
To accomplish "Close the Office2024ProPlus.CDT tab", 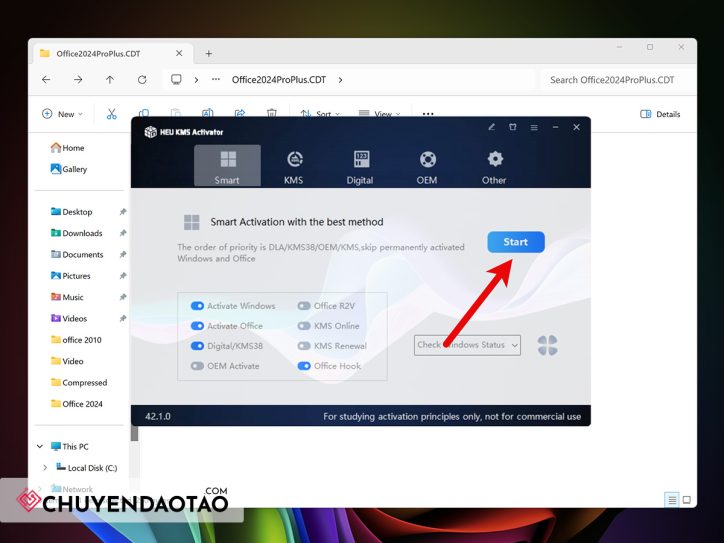I will [179, 54].
